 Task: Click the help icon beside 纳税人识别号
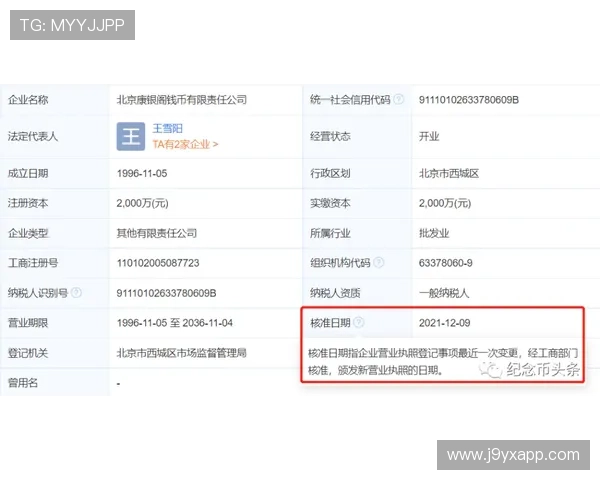76,293
